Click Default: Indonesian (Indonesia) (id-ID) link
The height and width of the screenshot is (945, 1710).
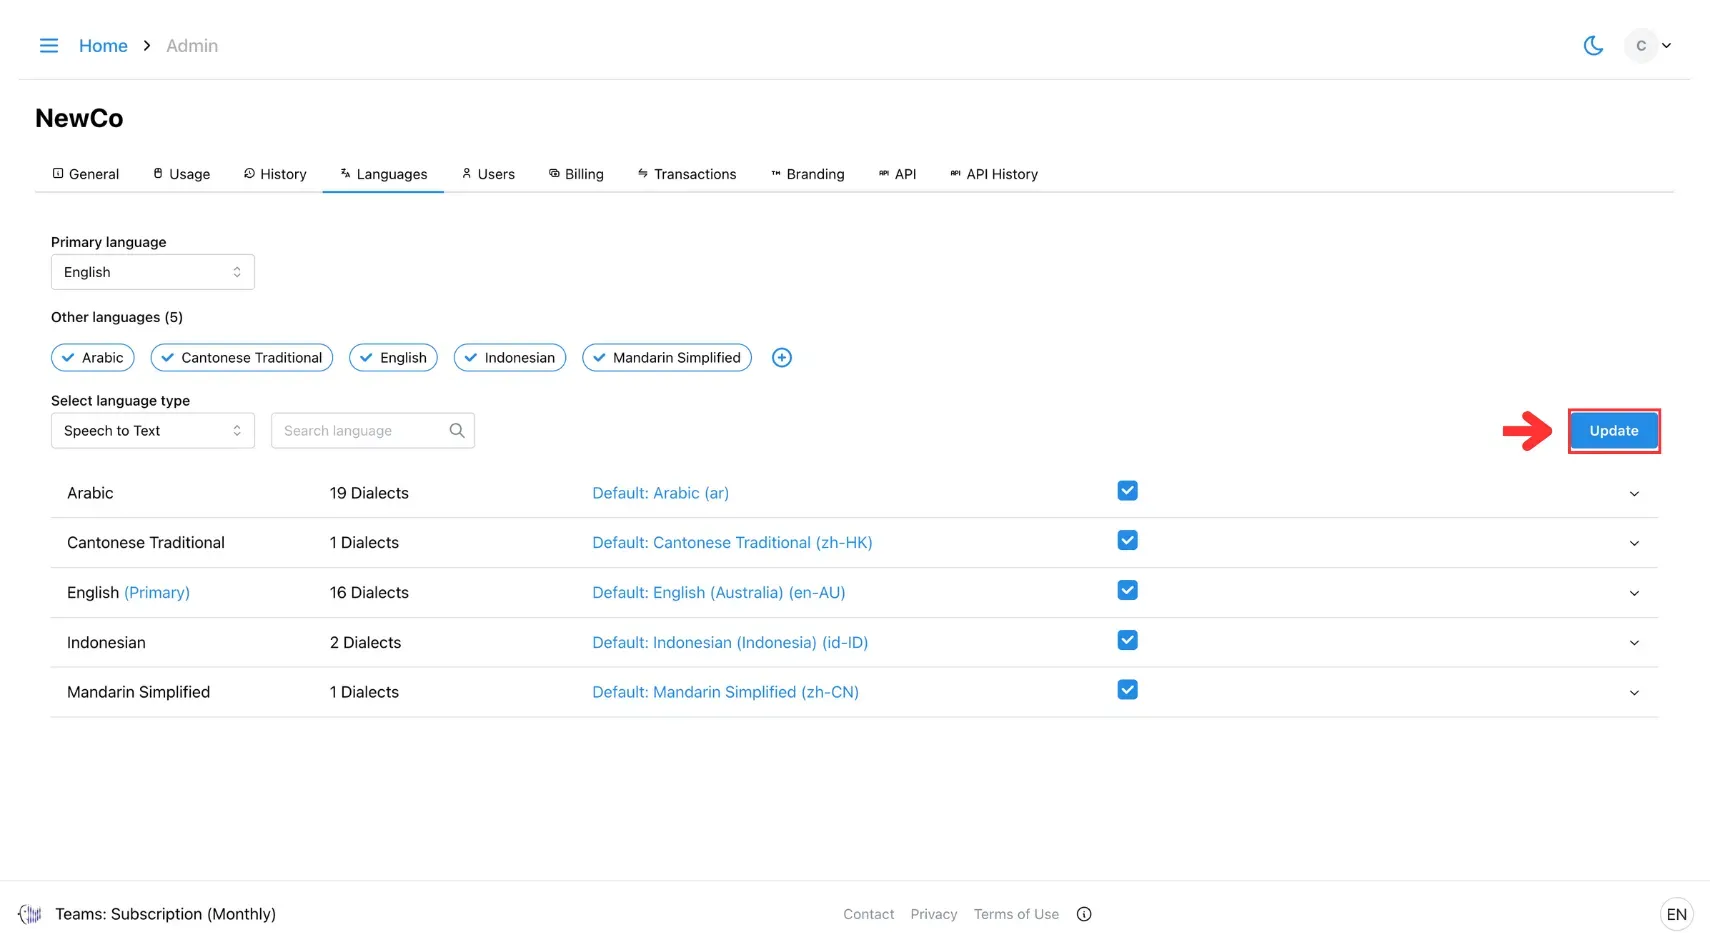[x=730, y=643]
